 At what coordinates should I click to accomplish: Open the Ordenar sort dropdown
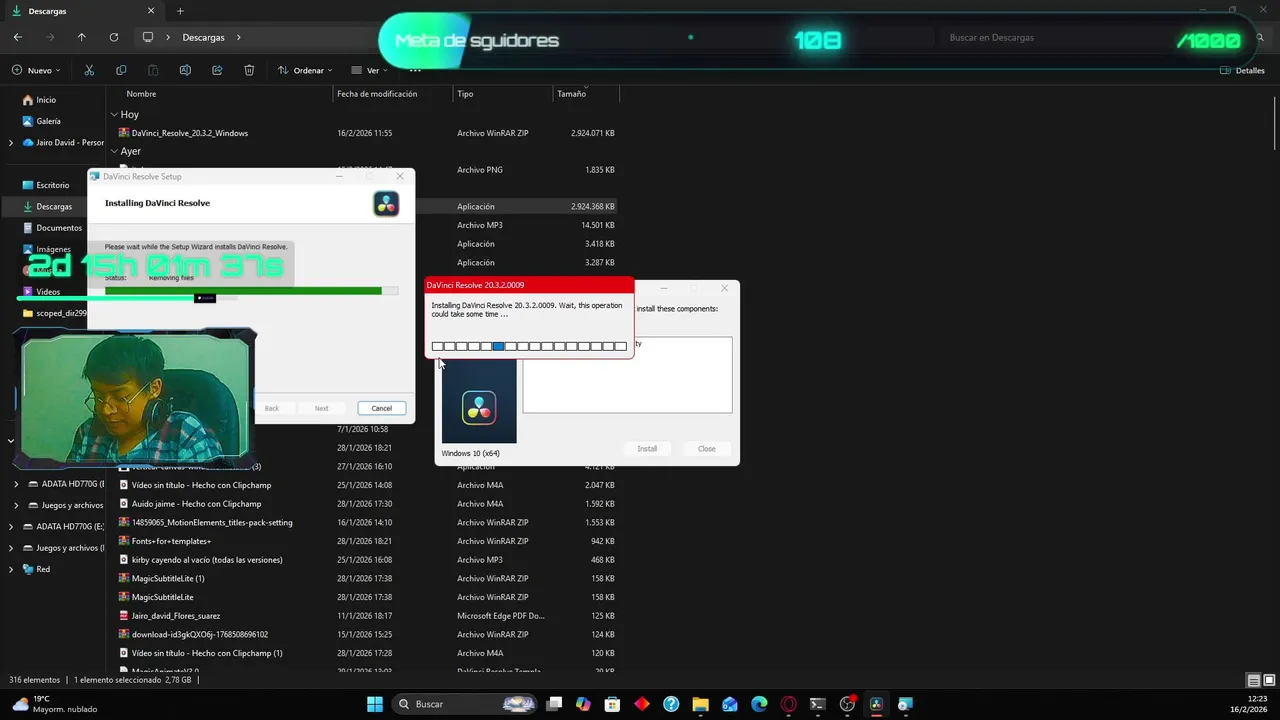point(305,70)
